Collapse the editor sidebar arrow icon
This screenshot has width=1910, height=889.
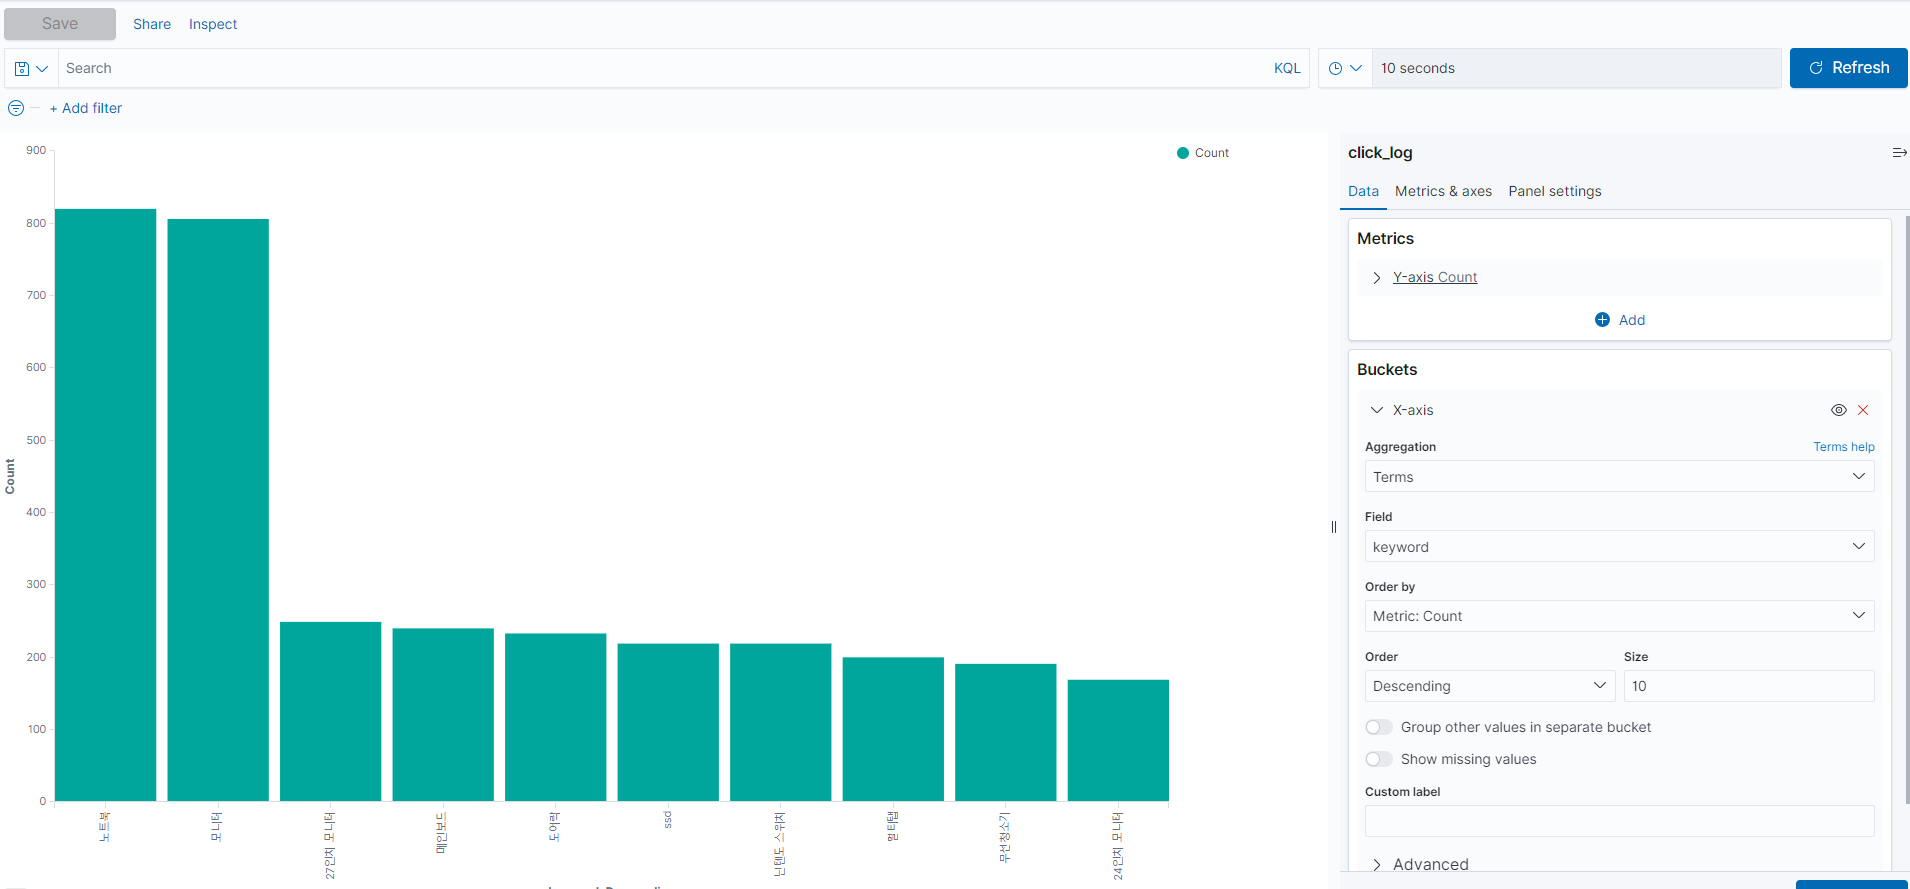click(x=1899, y=153)
